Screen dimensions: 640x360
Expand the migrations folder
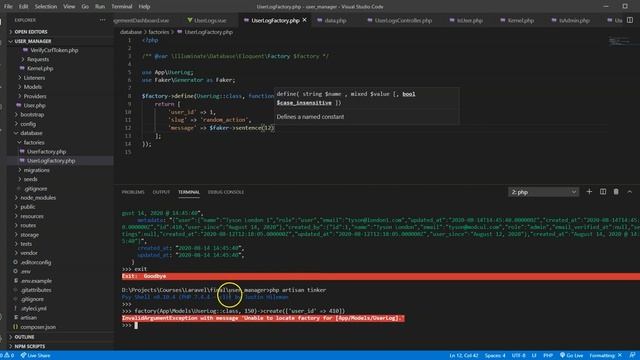36,170
